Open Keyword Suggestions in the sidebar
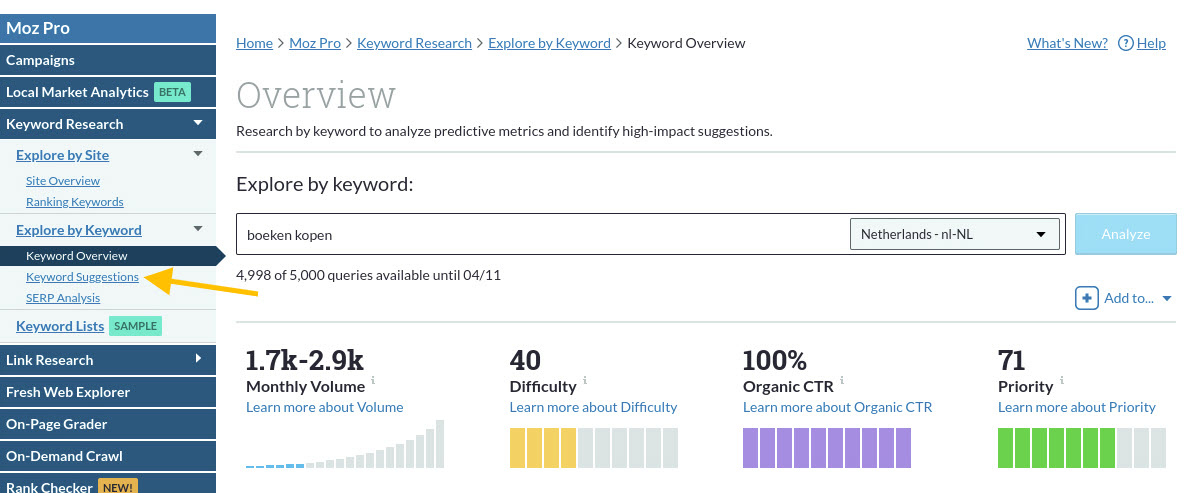This screenshot has width=1187, height=493. (82, 276)
